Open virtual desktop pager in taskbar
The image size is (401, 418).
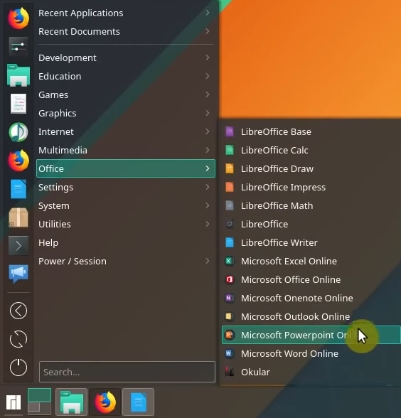pyautogui.click(x=39, y=401)
